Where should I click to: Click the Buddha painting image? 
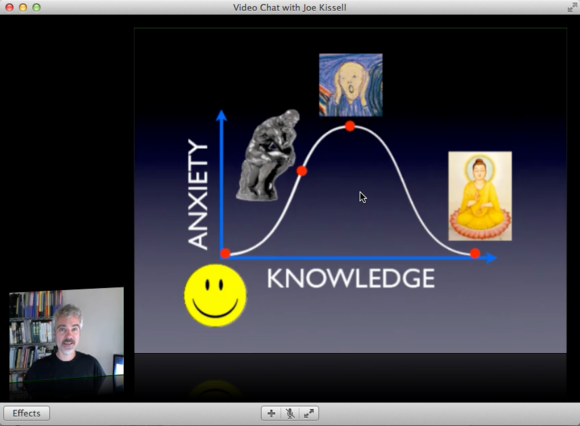[480, 196]
